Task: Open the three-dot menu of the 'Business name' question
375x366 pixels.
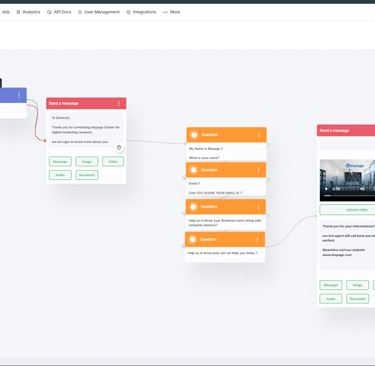Action: [258, 207]
